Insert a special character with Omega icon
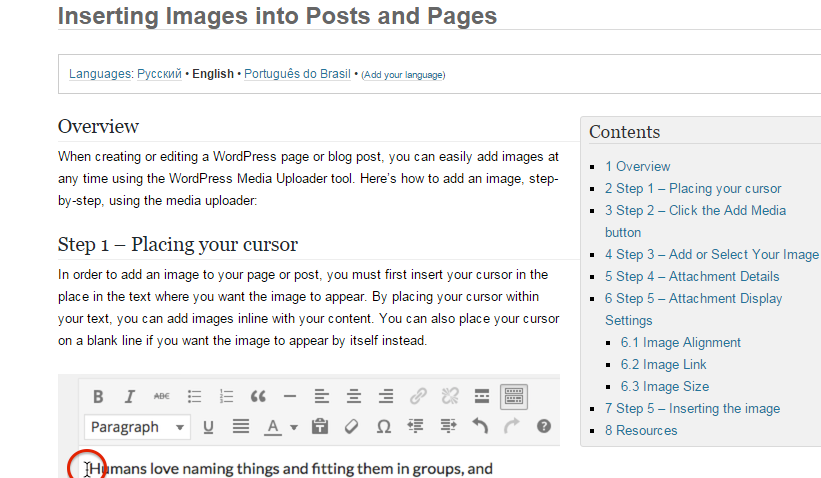This screenshot has height=478, width=821. [383, 427]
